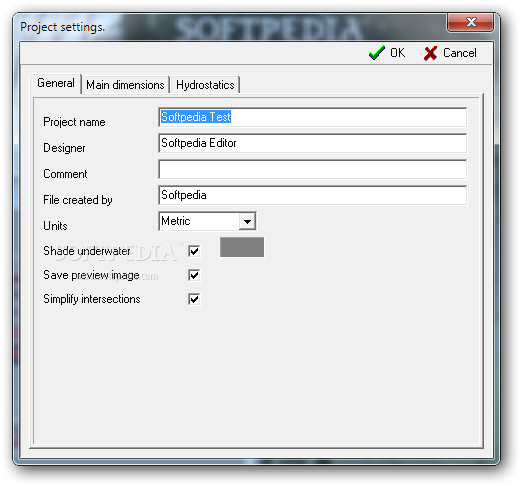The width and height of the screenshot is (521, 486).
Task: Click the Project name field
Action: [x=312, y=117]
